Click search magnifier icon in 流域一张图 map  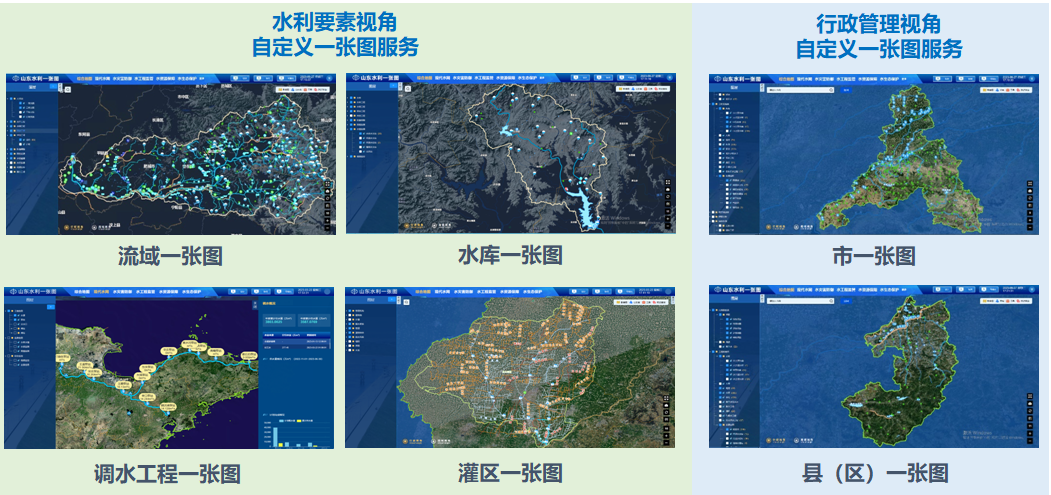(68, 90)
